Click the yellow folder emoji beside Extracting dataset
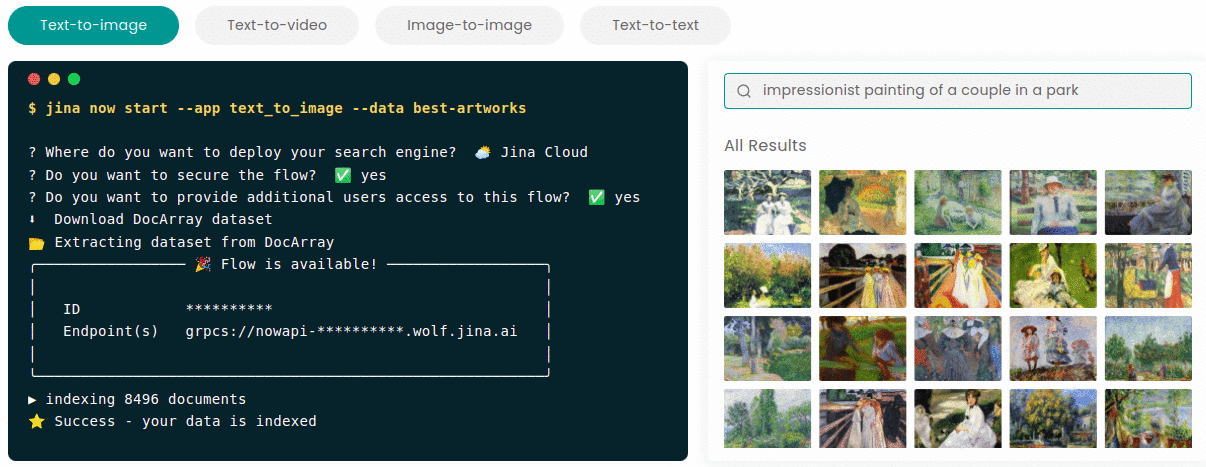Image resolution: width=1206 pixels, height=467 pixels. 37,242
